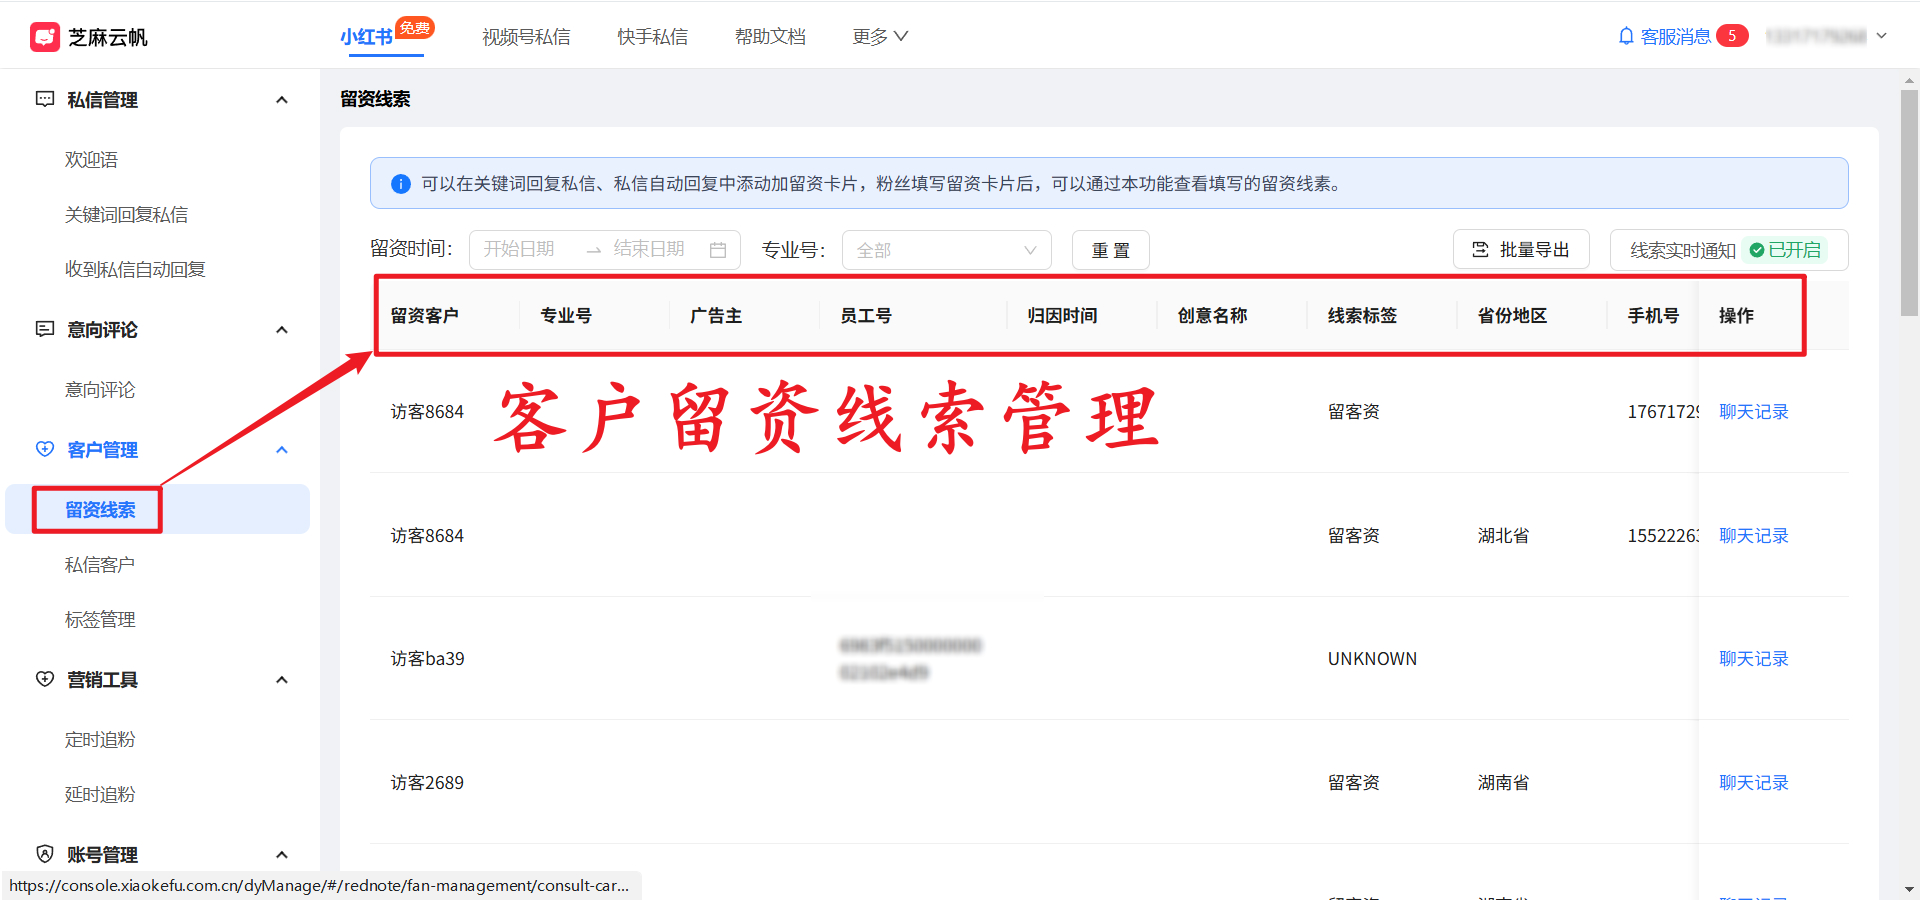Image resolution: width=1920 pixels, height=900 pixels.
Task: Collapse the 私信管理 sidebar section
Action: (x=282, y=98)
